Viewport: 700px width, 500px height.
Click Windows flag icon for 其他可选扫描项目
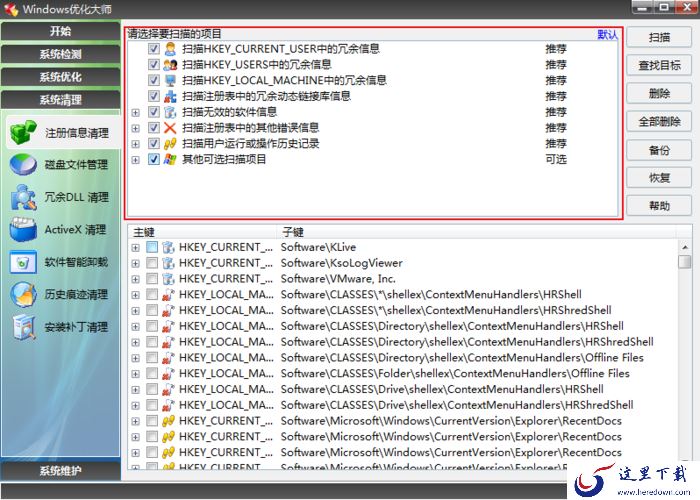170,159
